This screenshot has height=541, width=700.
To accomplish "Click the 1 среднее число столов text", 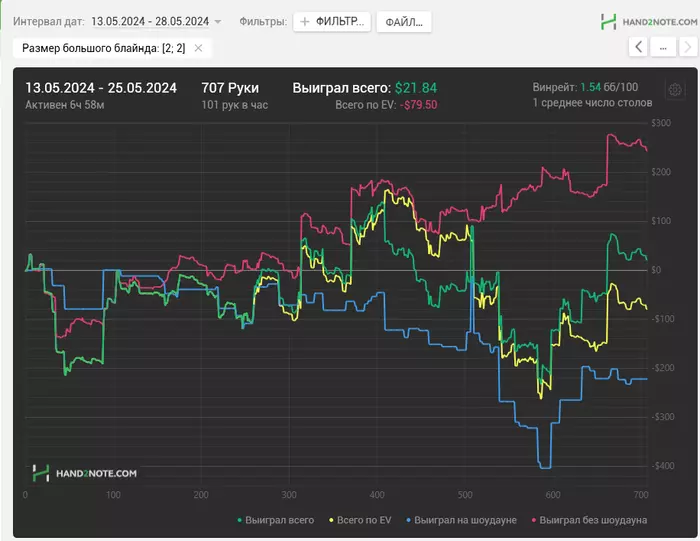I will pos(592,103).
